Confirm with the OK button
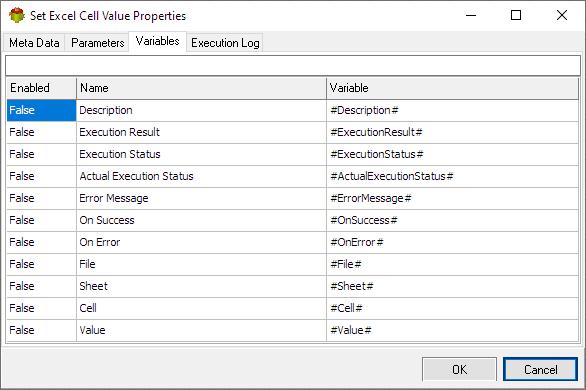586x390 pixels. tap(459, 369)
